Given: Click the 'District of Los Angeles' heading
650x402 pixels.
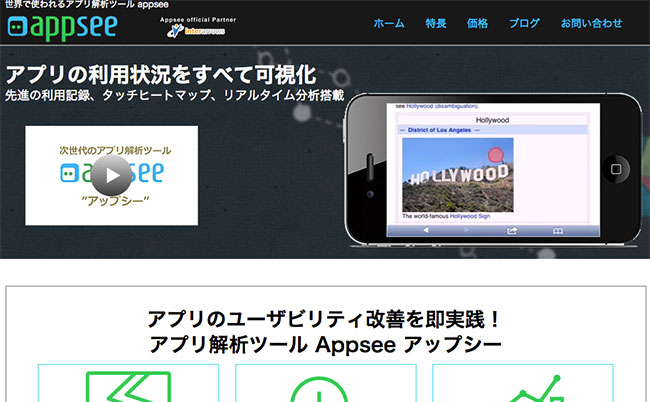Looking at the screenshot, I should (439, 130).
